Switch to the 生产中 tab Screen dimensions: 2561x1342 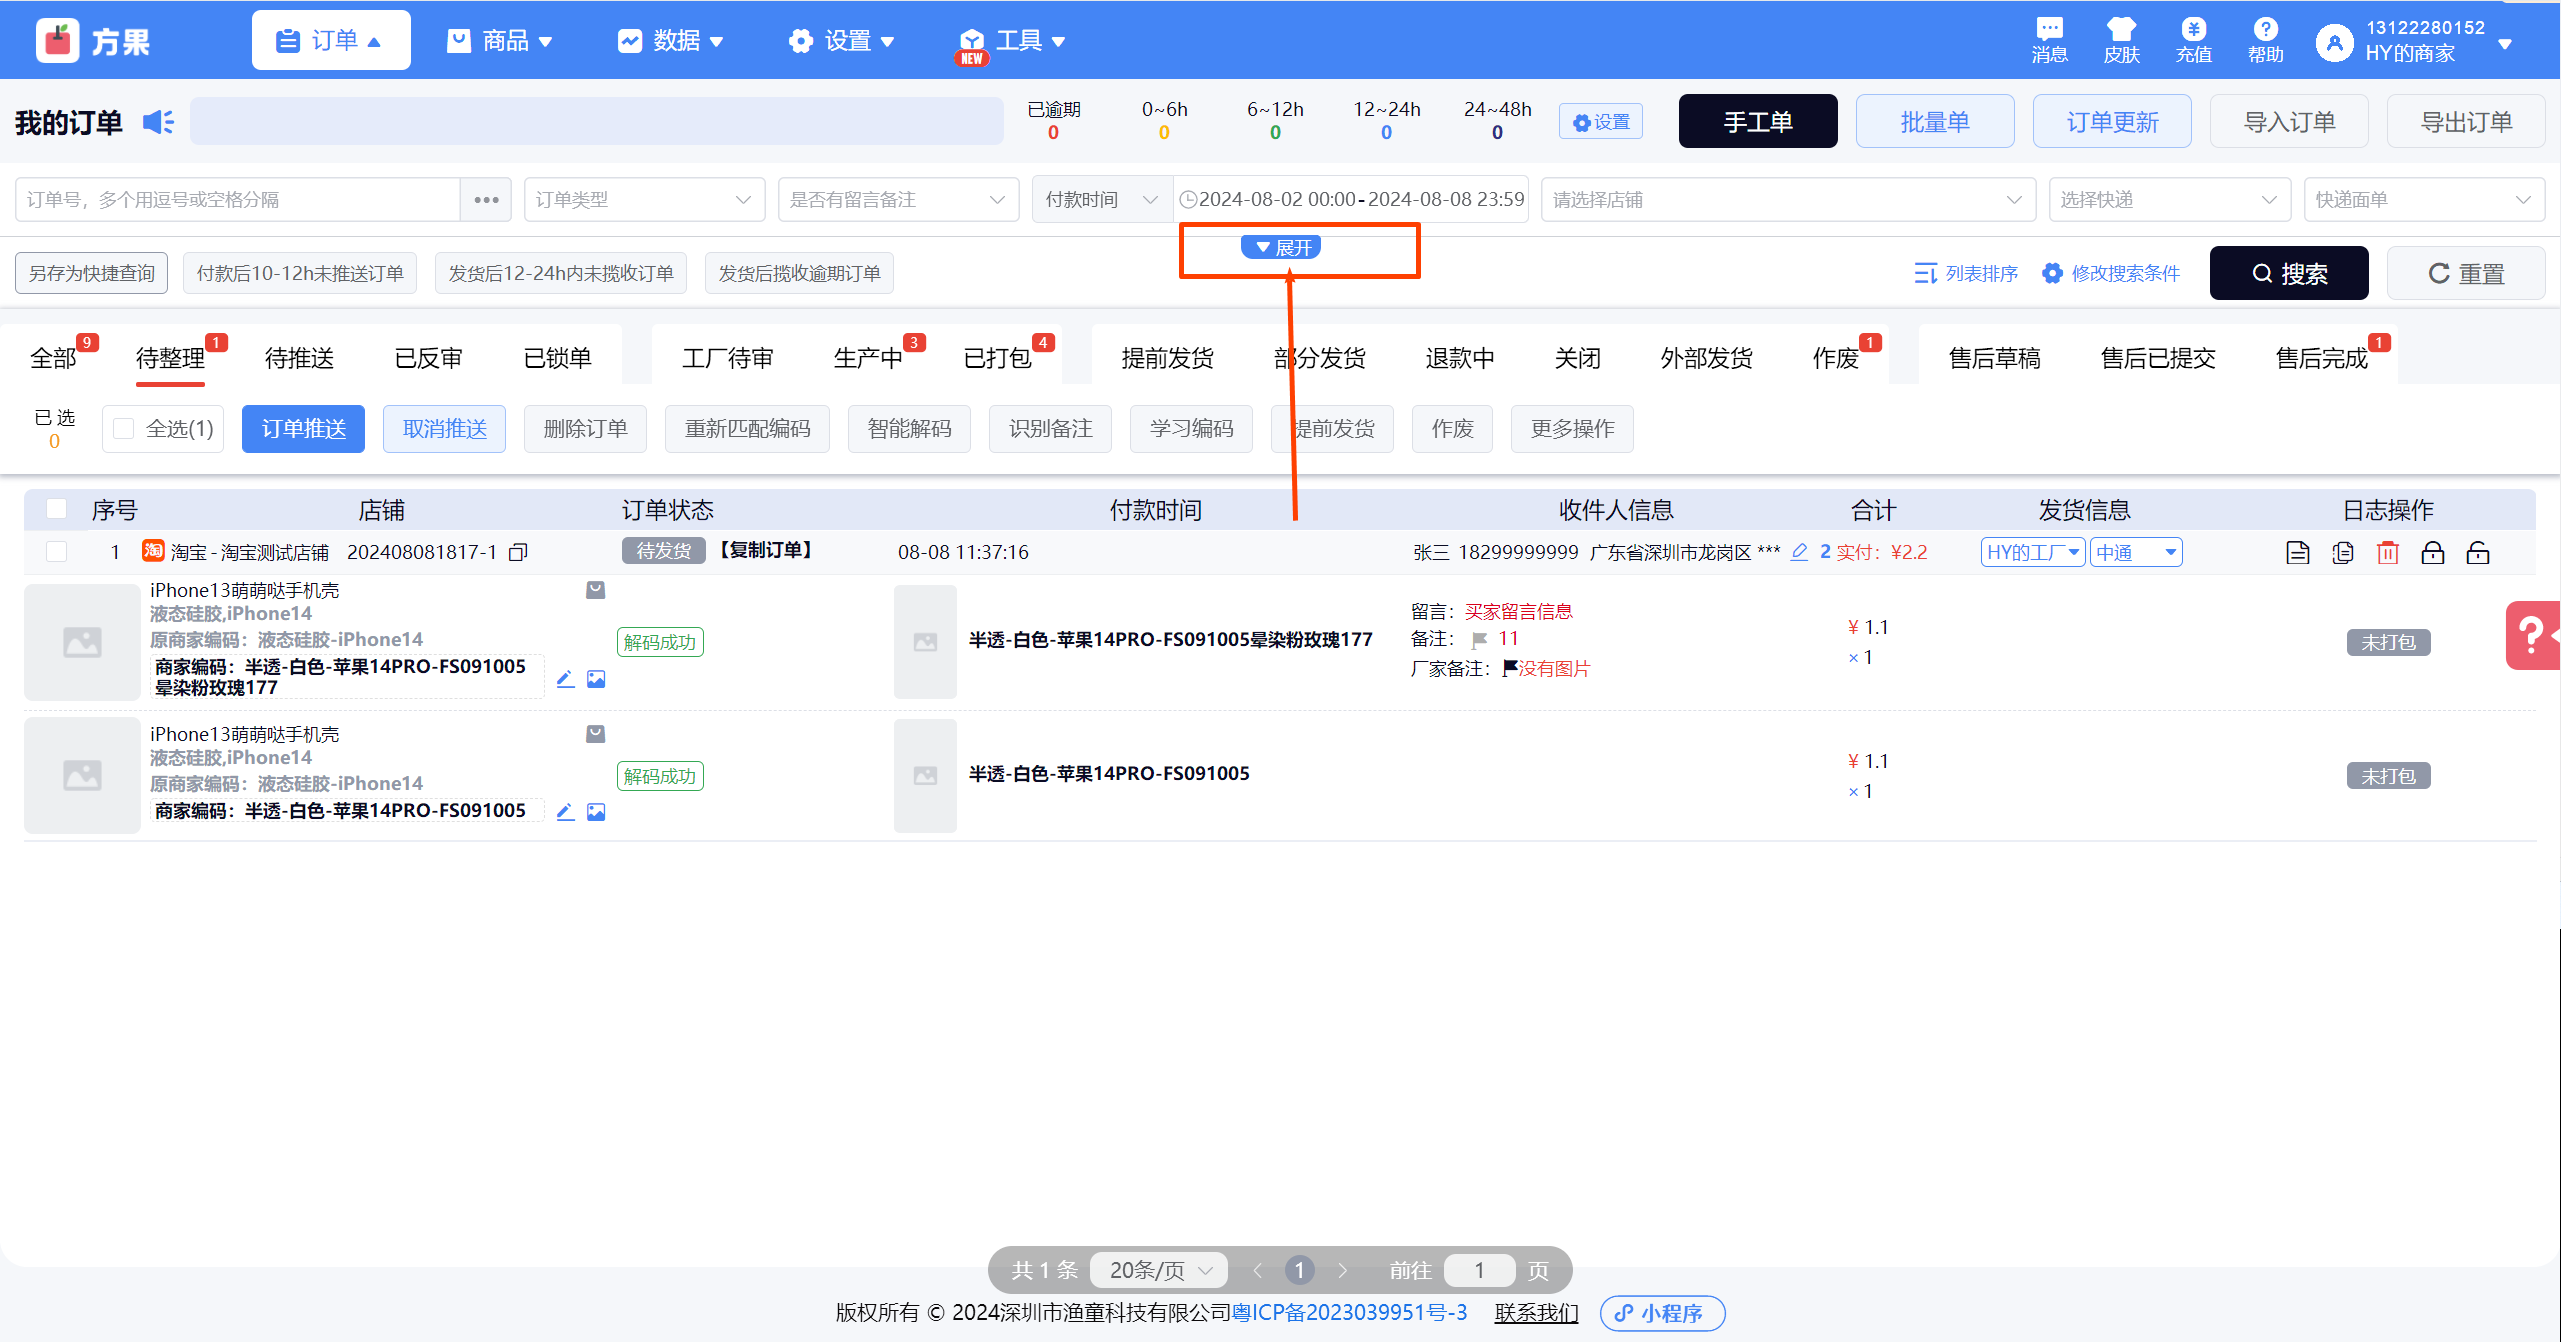point(867,358)
